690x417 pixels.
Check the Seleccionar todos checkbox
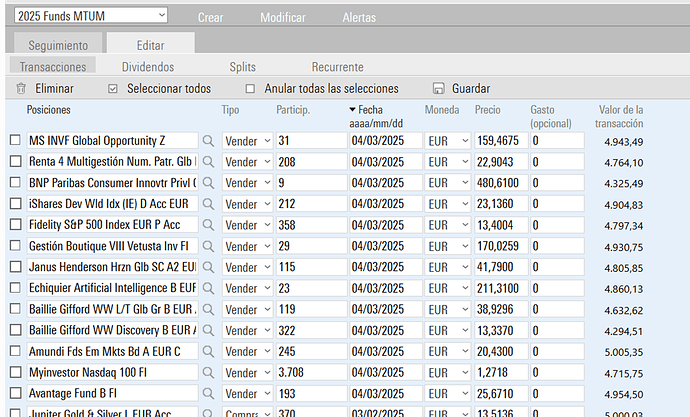[113, 89]
